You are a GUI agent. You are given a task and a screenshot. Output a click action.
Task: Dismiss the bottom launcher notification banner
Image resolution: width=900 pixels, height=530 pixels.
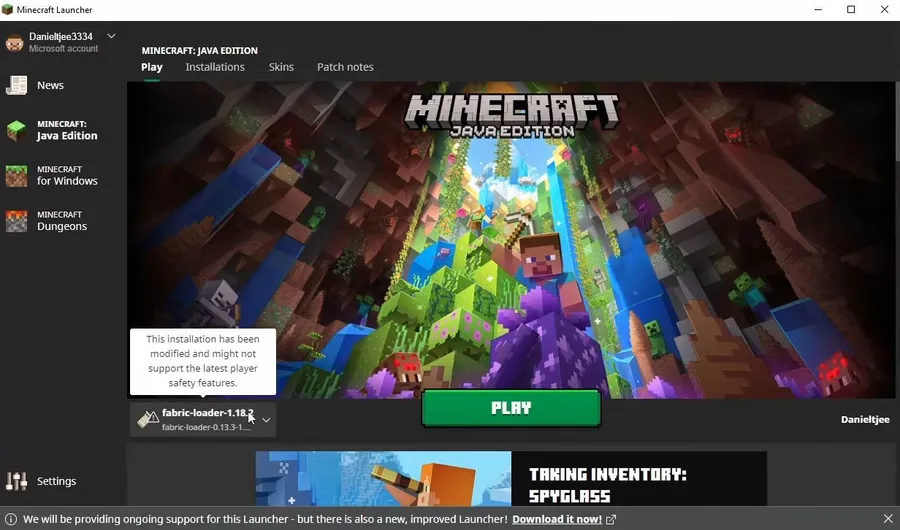point(888,519)
